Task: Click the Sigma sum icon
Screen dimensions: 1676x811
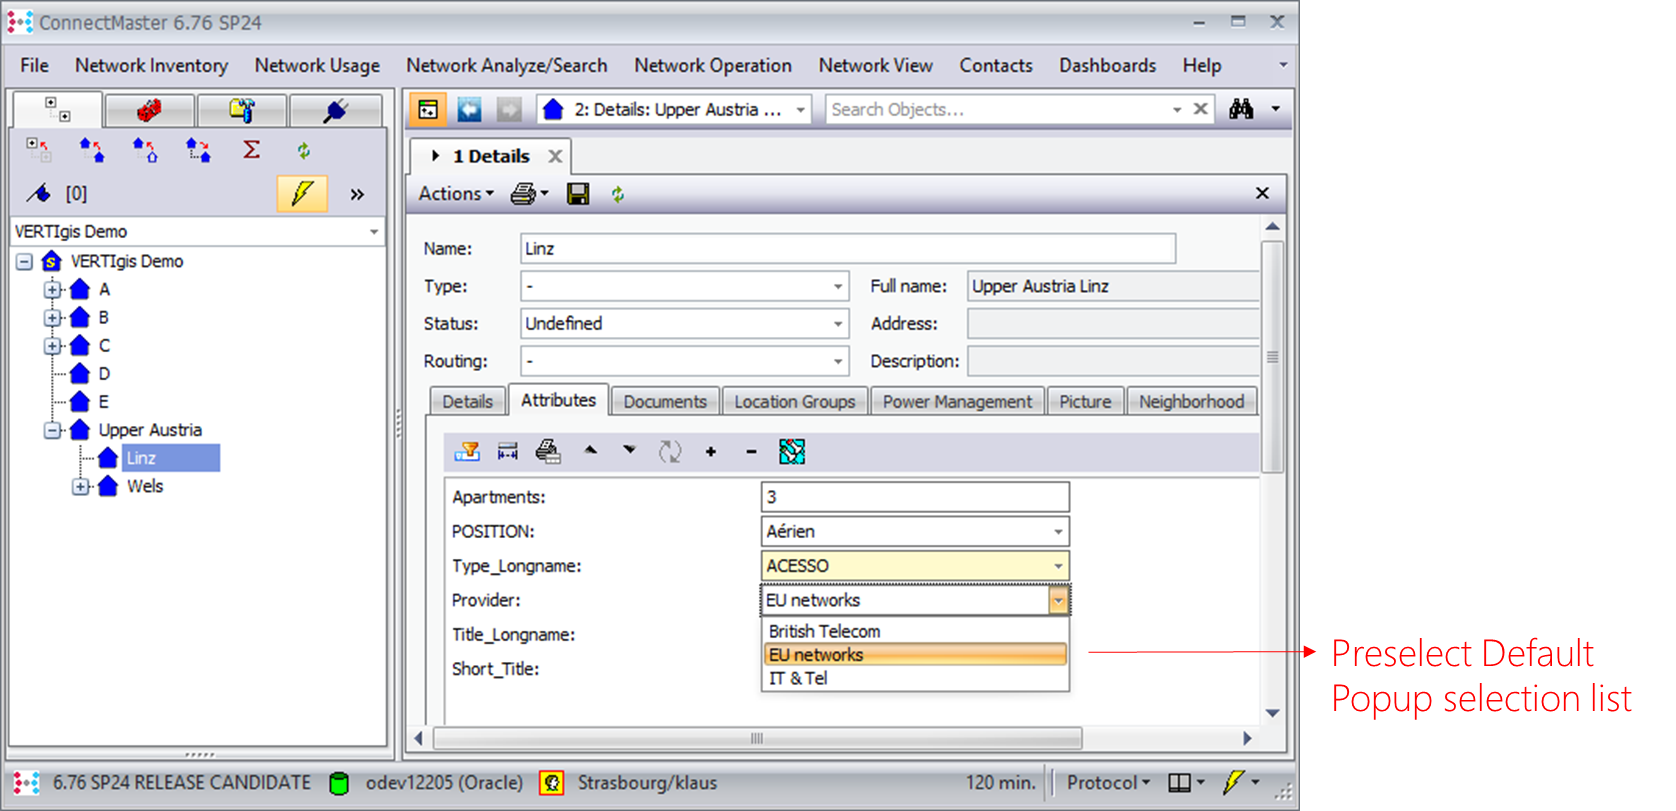Action: tap(251, 150)
